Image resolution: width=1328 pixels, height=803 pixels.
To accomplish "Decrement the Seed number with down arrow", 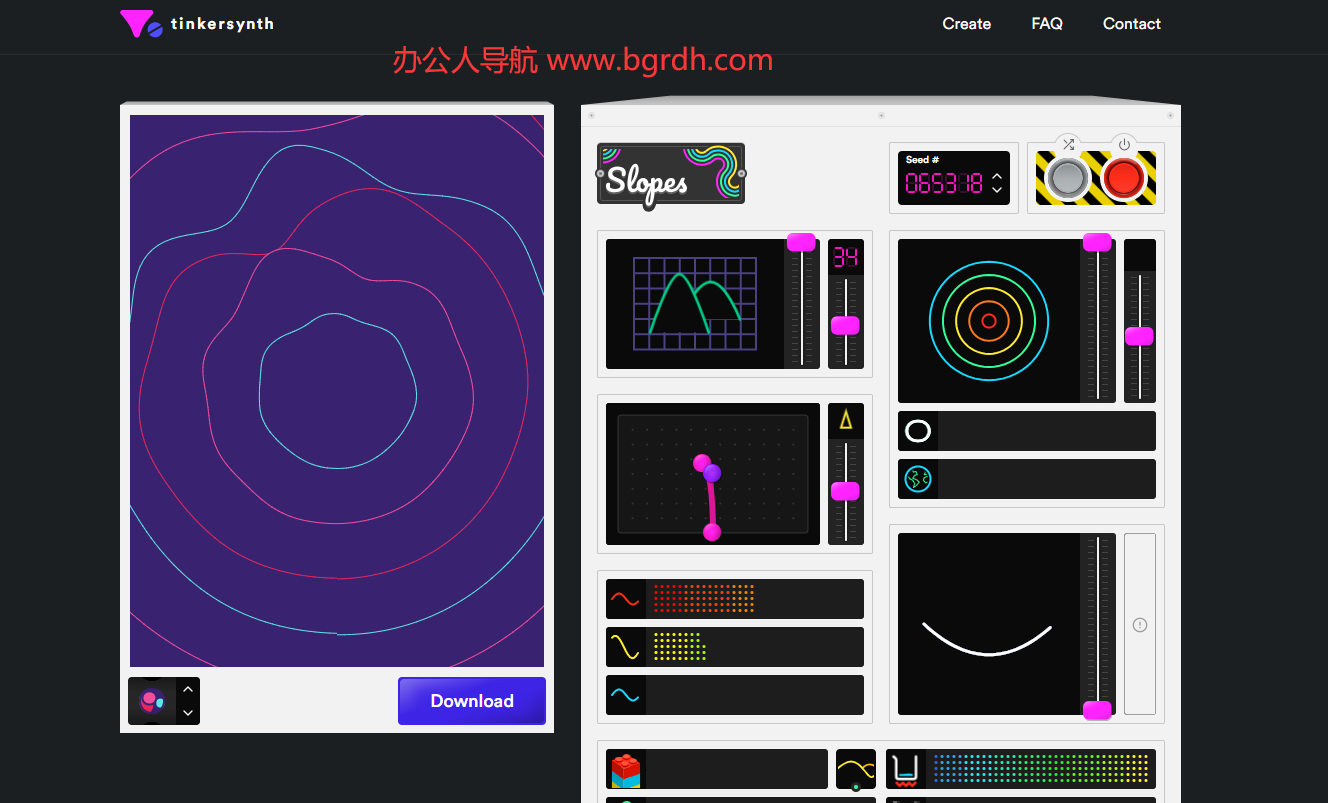I will click(996, 190).
